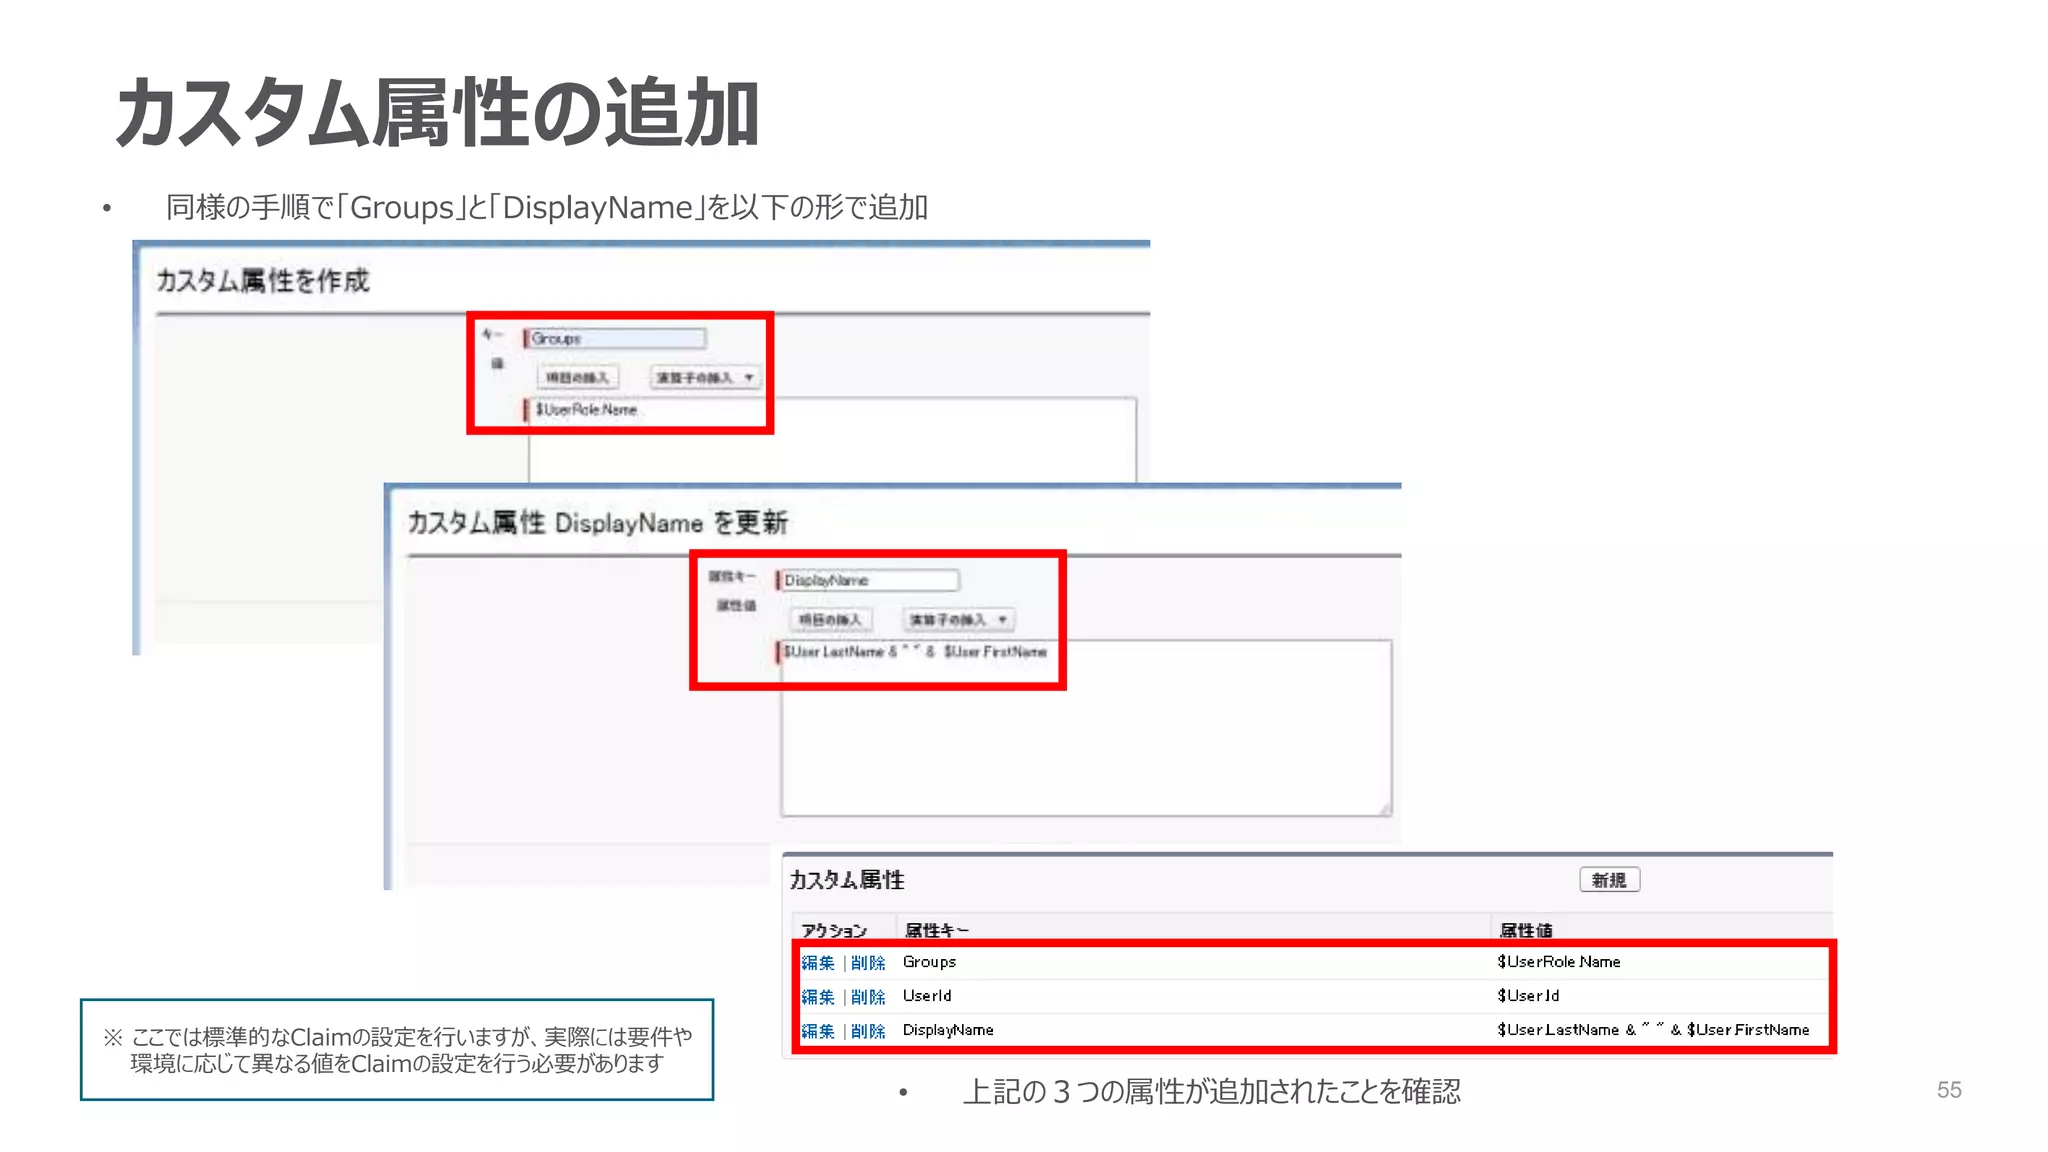Click the field insert button under the Groups key

pos(577,377)
